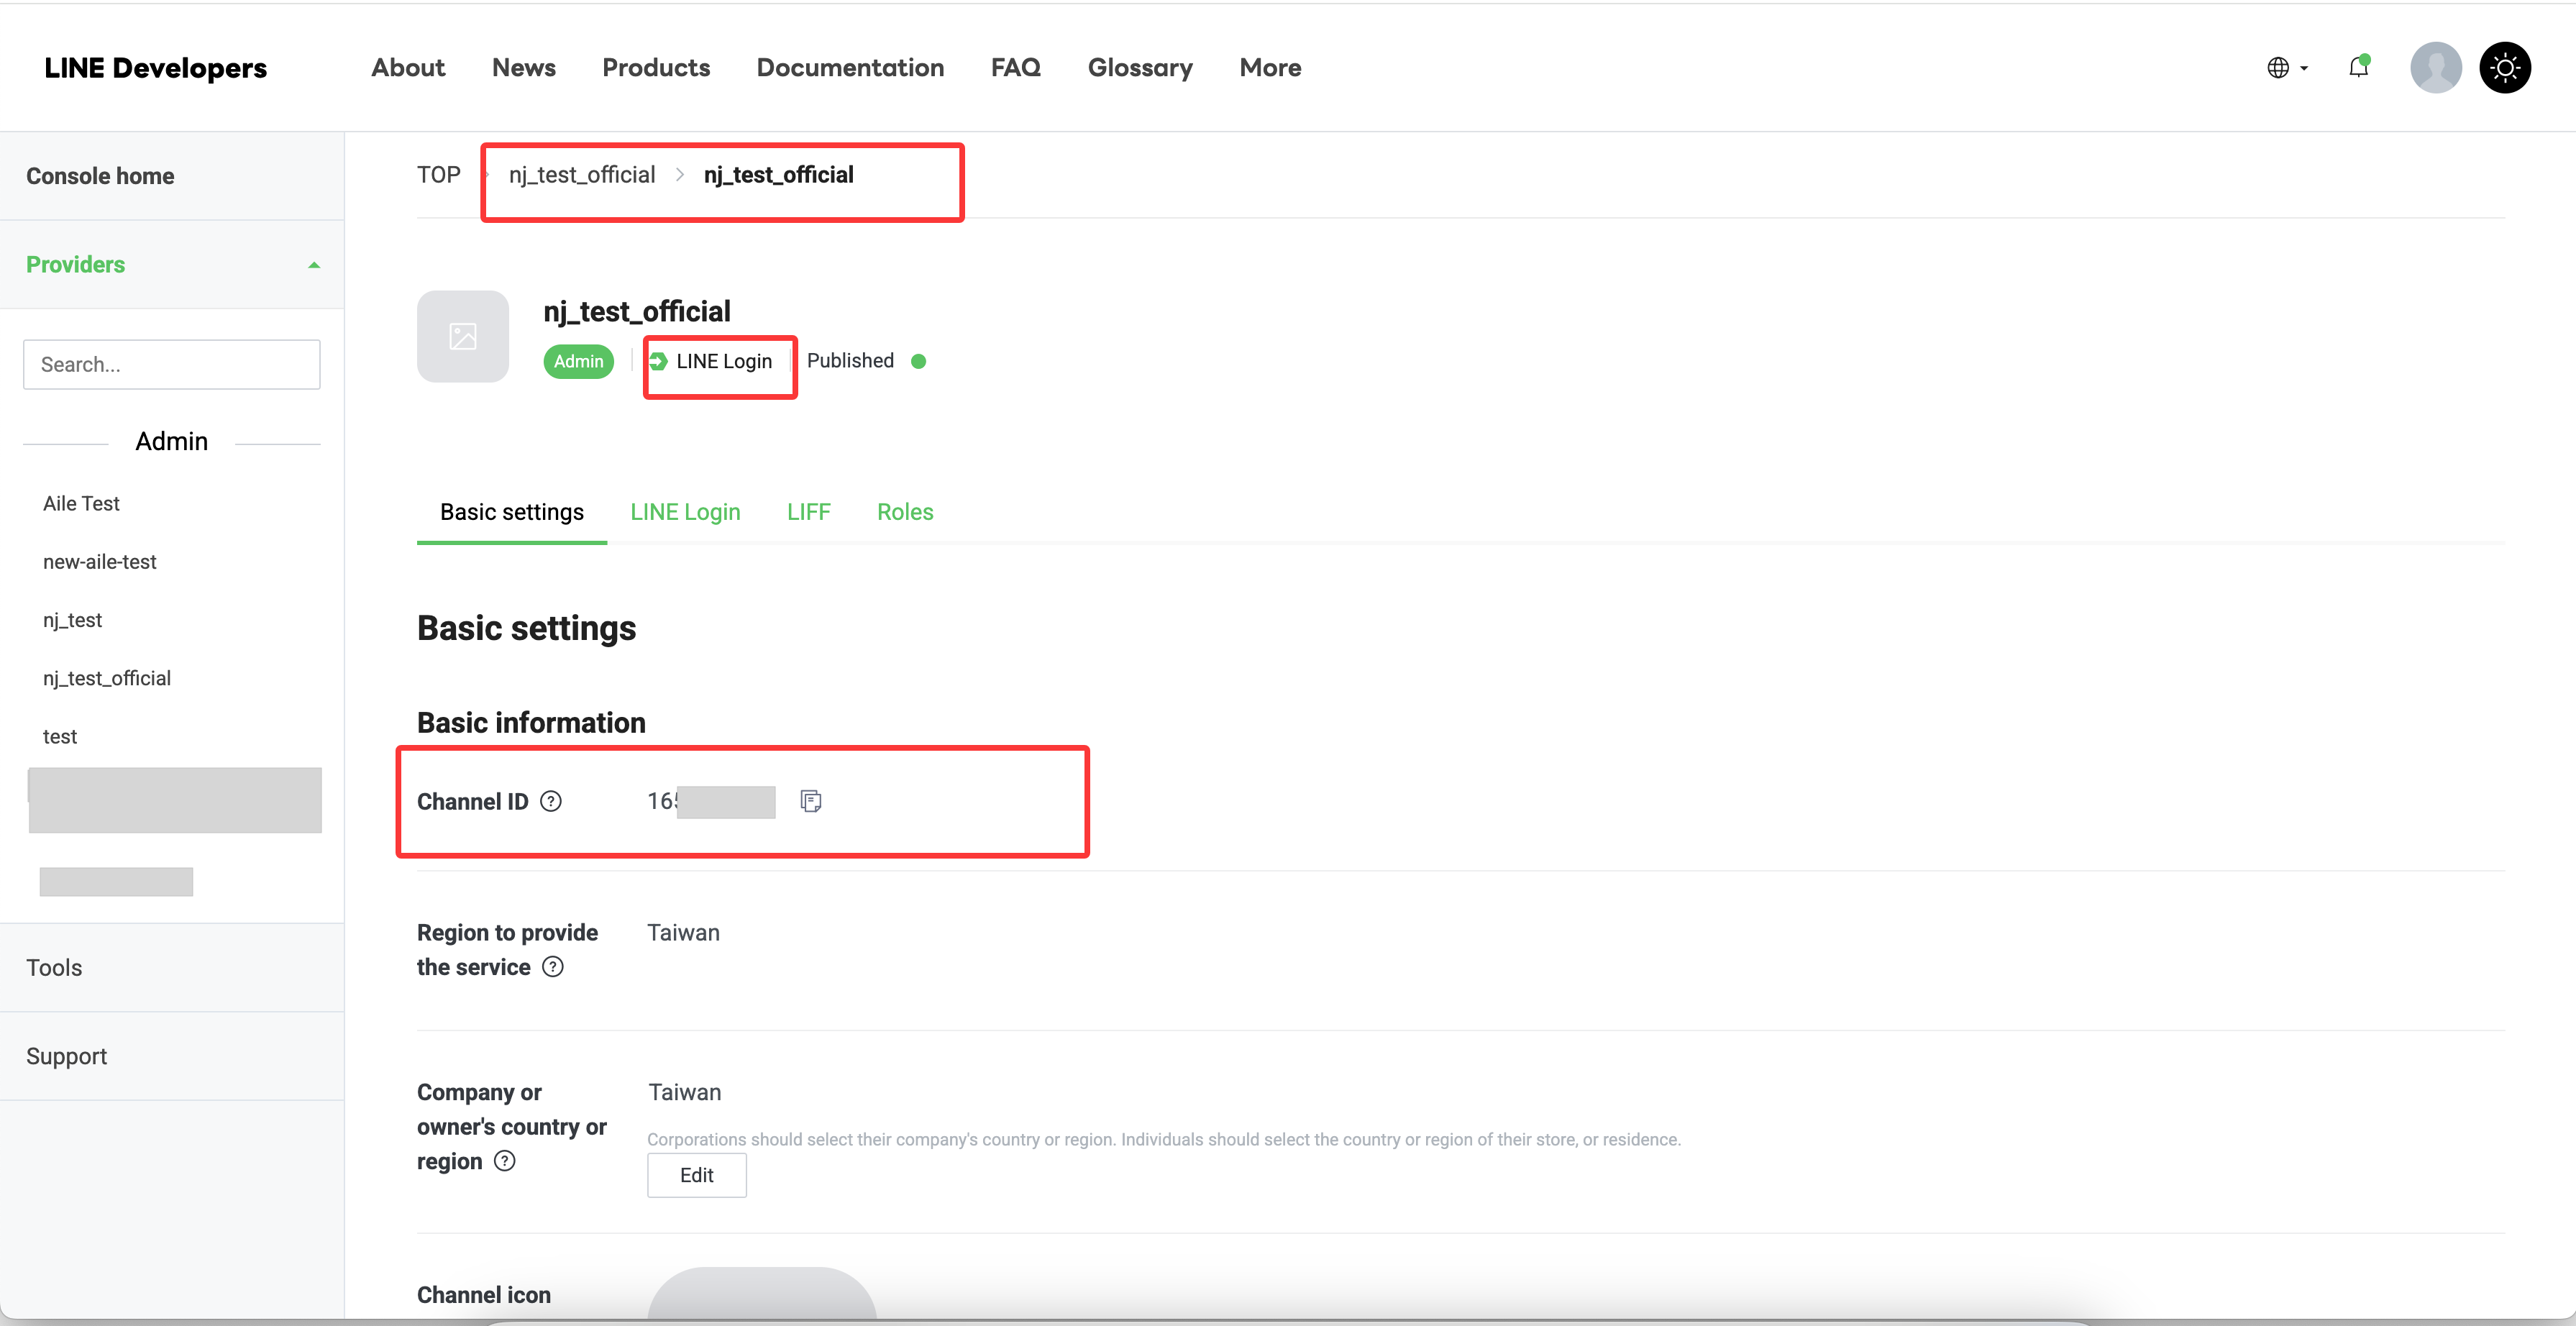
Task: Open the Products menu
Action: (x=656, y=68)
